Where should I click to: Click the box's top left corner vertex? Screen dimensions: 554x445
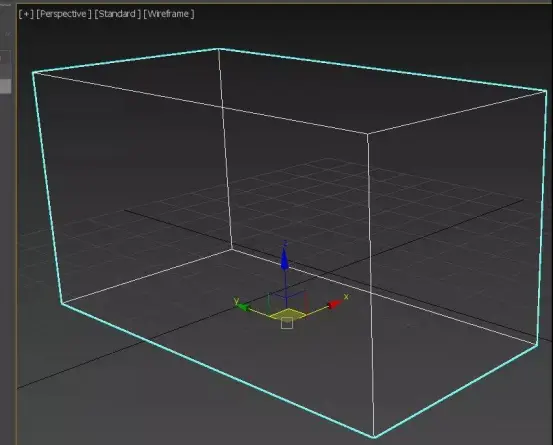33,72
